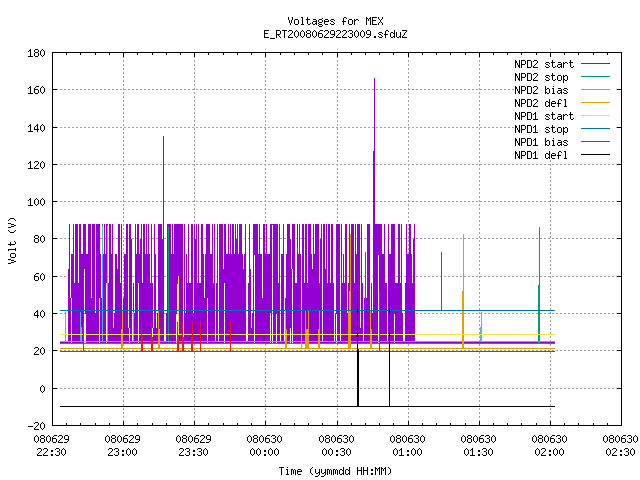This screenshot has height=480, width=640.
Task: Click the x-axis tick 080630 00:00
Action: (x=264, y=446)
